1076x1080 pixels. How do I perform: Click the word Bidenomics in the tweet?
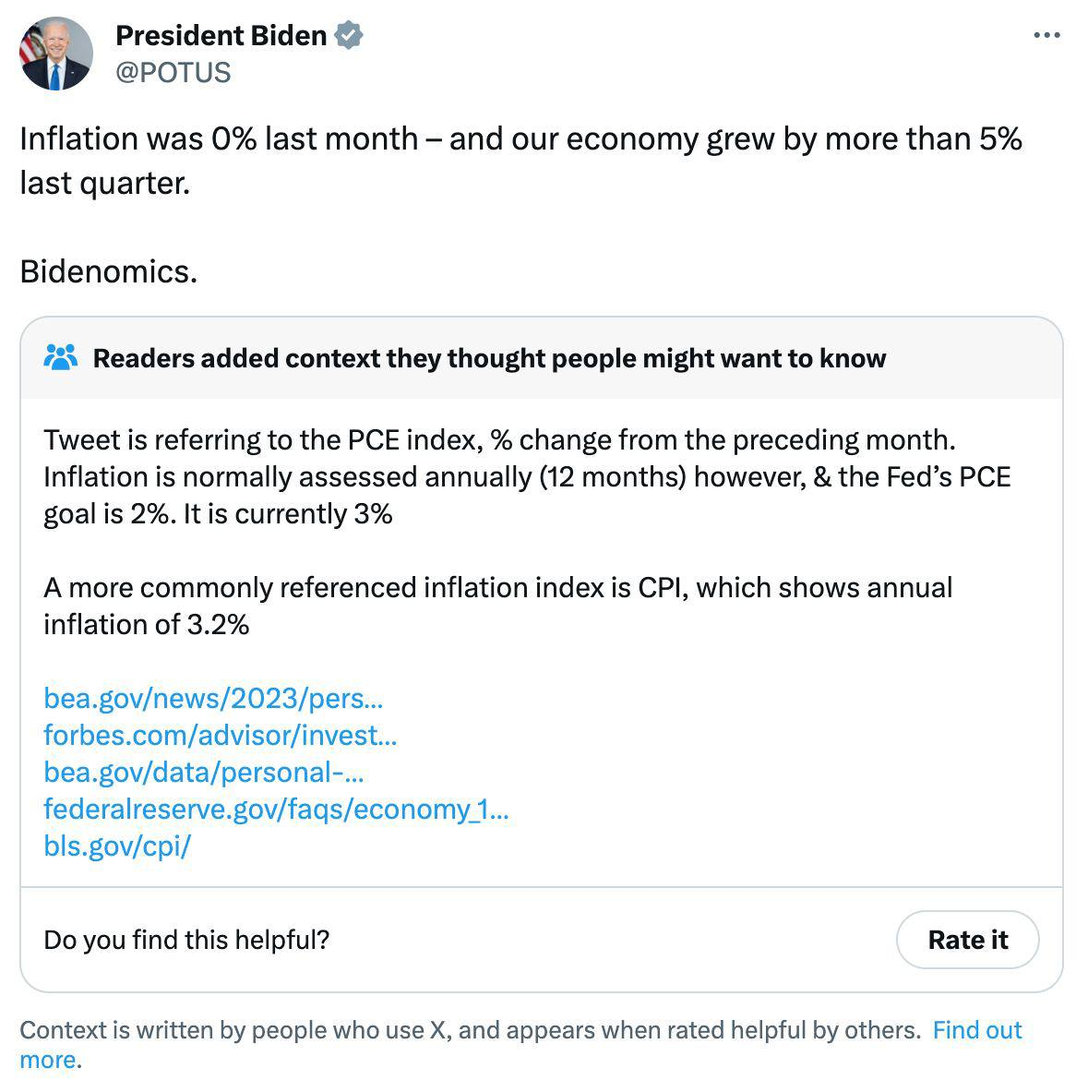pos(108,271)
